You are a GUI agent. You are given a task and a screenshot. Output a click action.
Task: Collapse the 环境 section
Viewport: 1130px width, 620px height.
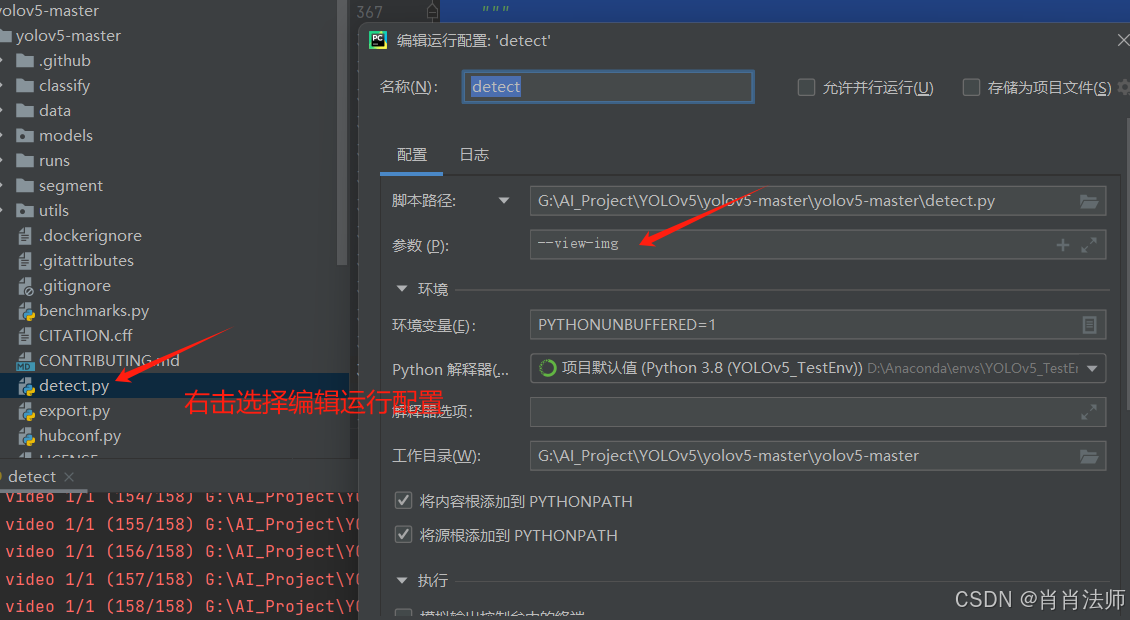403,289
